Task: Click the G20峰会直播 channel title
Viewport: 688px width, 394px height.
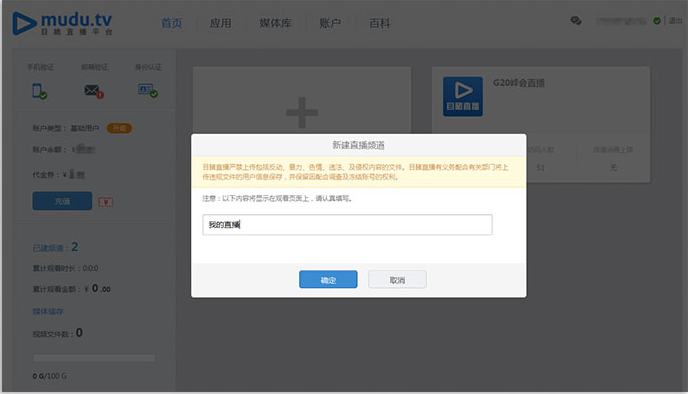Action: pyautogui.click(x=519, y=83)
